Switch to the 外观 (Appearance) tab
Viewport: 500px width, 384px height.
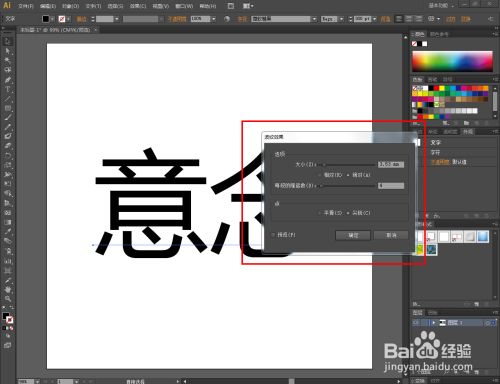click(468, 132)
